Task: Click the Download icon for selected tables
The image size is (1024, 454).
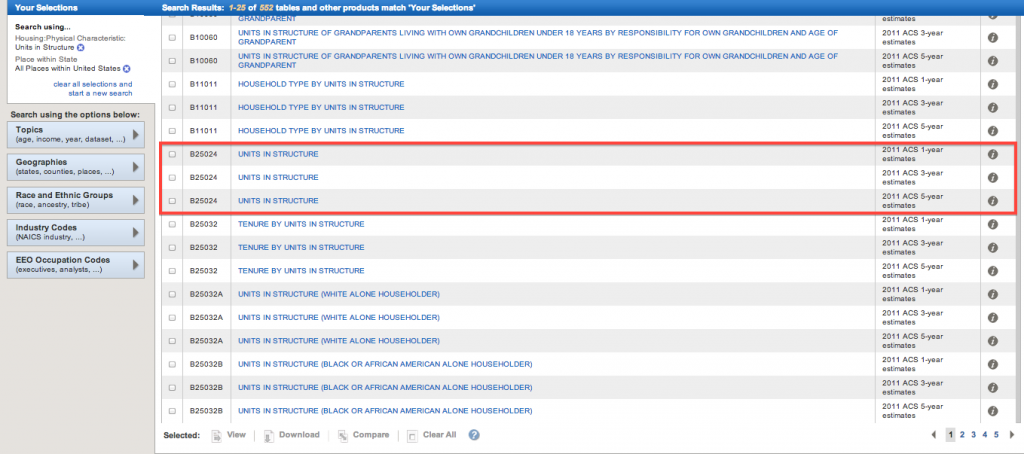Action: click(291, 435)
